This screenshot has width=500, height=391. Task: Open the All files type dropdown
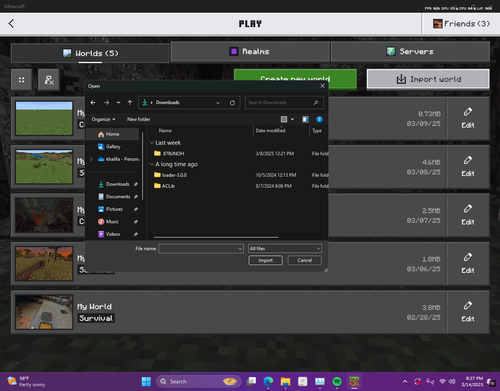[285, 249]
